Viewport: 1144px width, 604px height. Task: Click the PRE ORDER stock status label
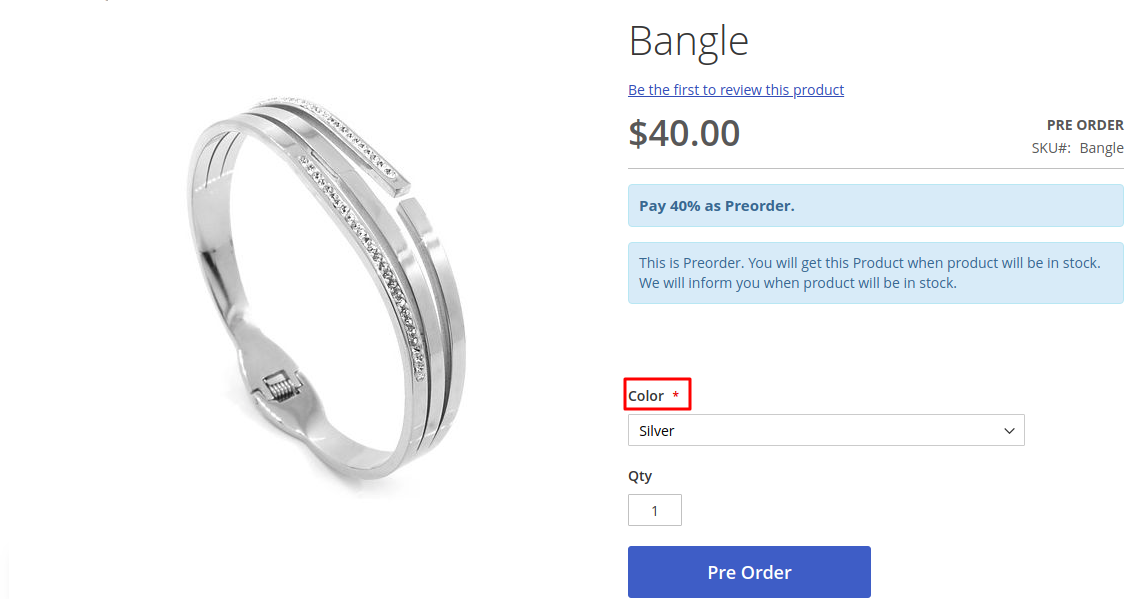[x=1085, y=125]
